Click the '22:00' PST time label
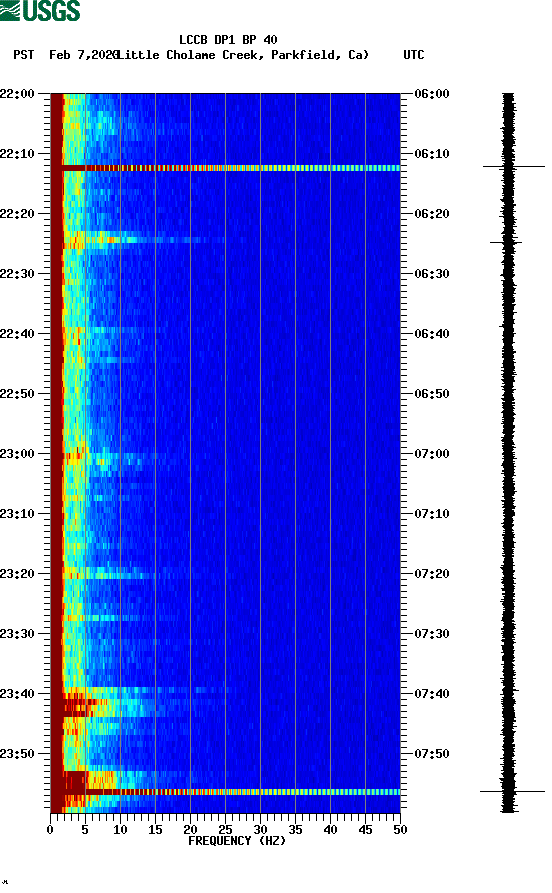Screen dimensions: 552x893 [x=17, y=93]
